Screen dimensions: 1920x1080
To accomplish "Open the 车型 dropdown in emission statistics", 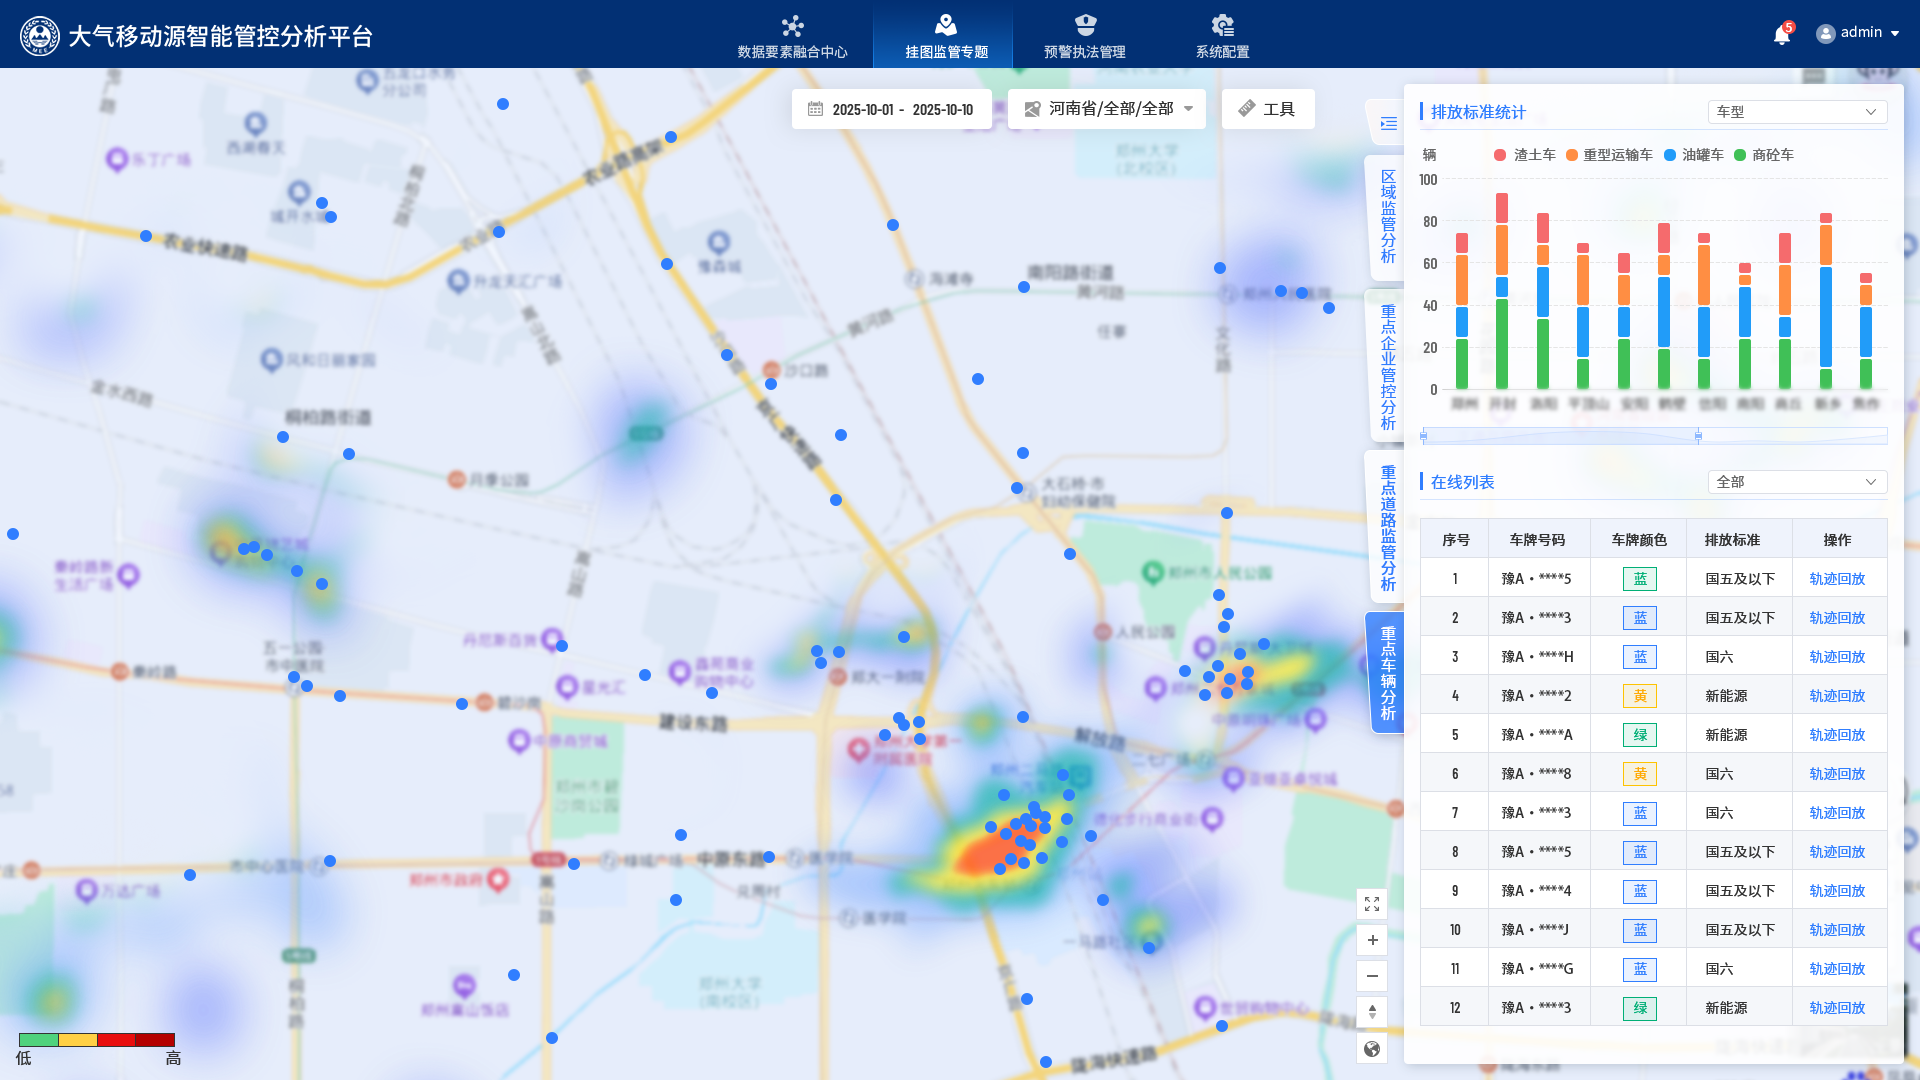I will (1796, 112).
